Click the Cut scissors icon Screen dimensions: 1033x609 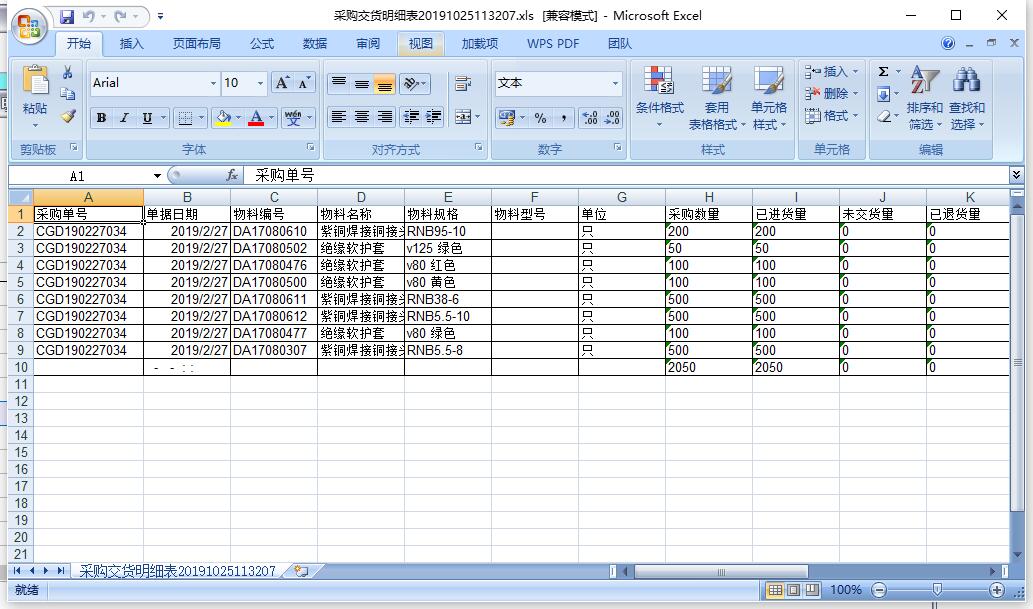[x=68, y=73]
